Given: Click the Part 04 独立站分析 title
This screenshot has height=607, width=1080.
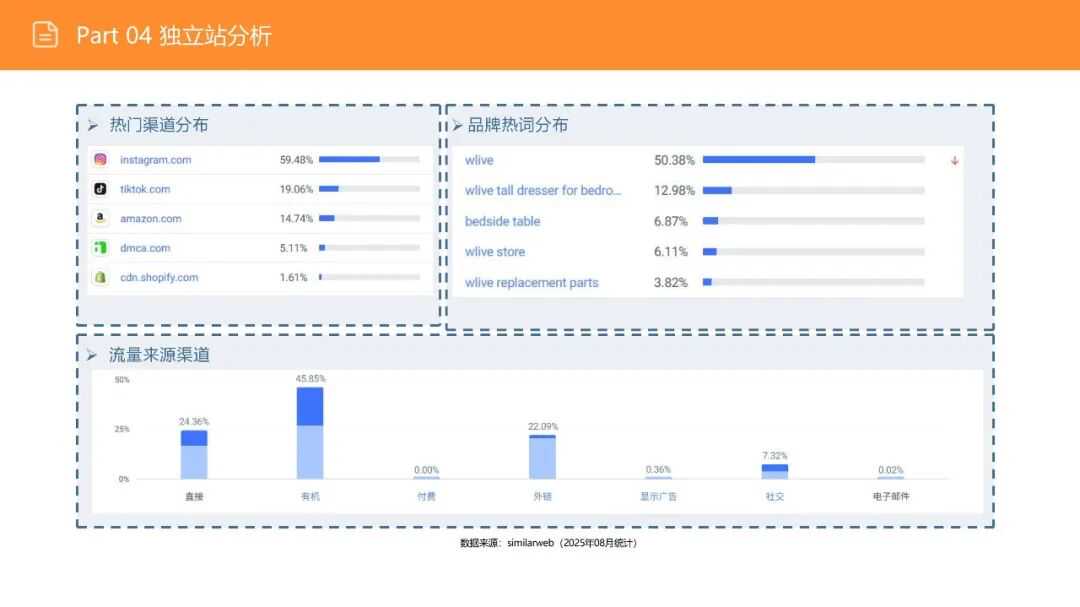Looking at the screenshot, I should coord(174,35).
